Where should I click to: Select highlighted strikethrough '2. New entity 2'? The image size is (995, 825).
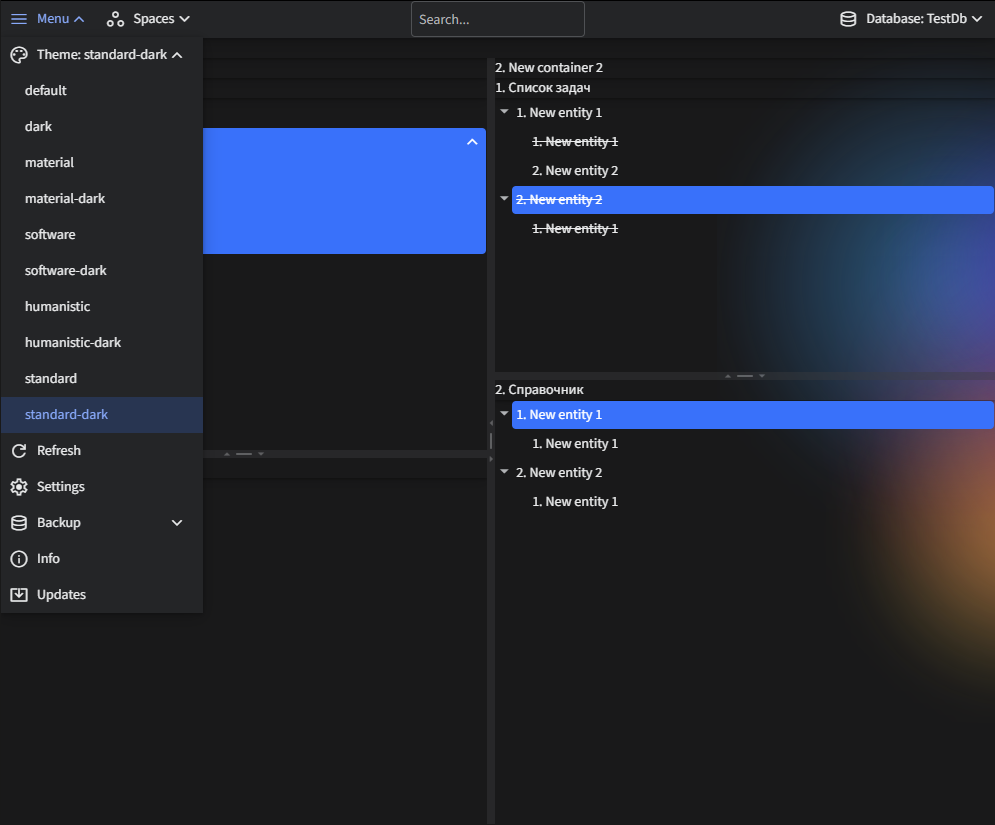(x=753, y=200)
